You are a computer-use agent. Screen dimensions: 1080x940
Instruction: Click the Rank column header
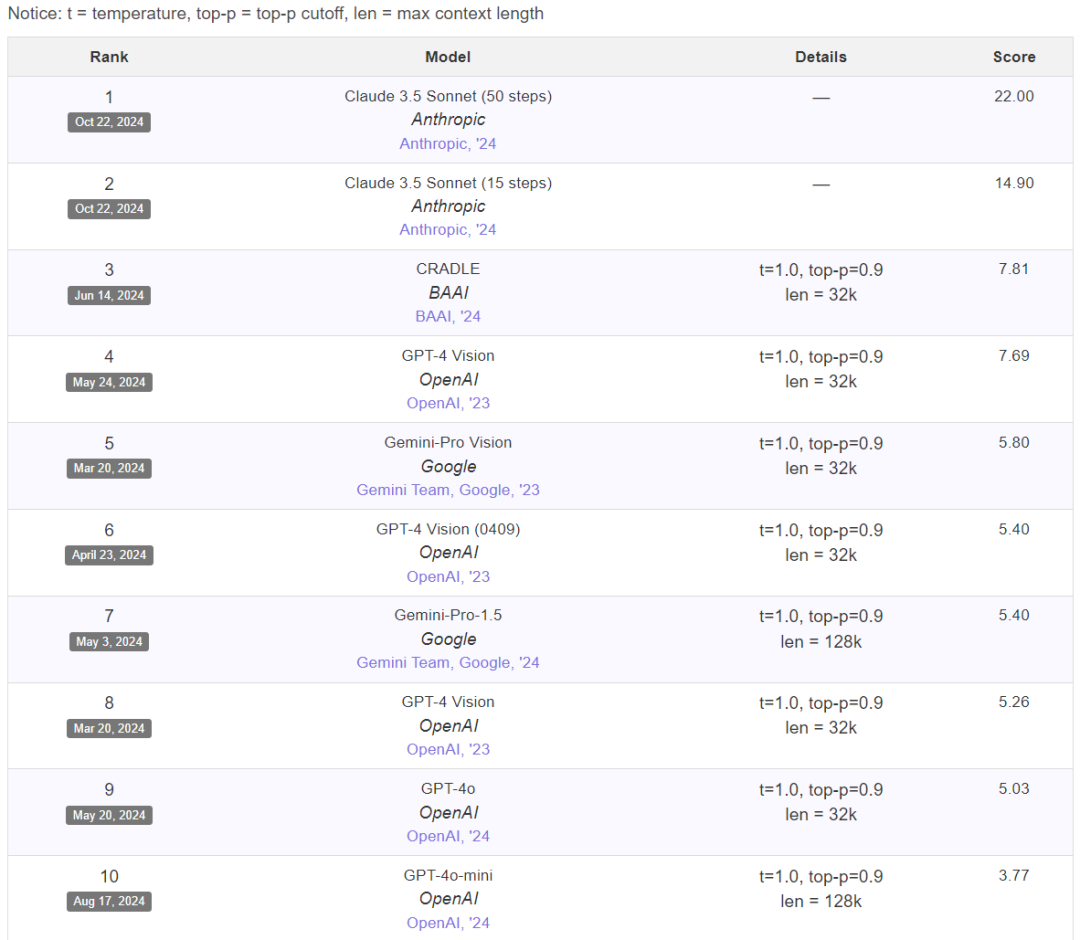pos(109,57)
